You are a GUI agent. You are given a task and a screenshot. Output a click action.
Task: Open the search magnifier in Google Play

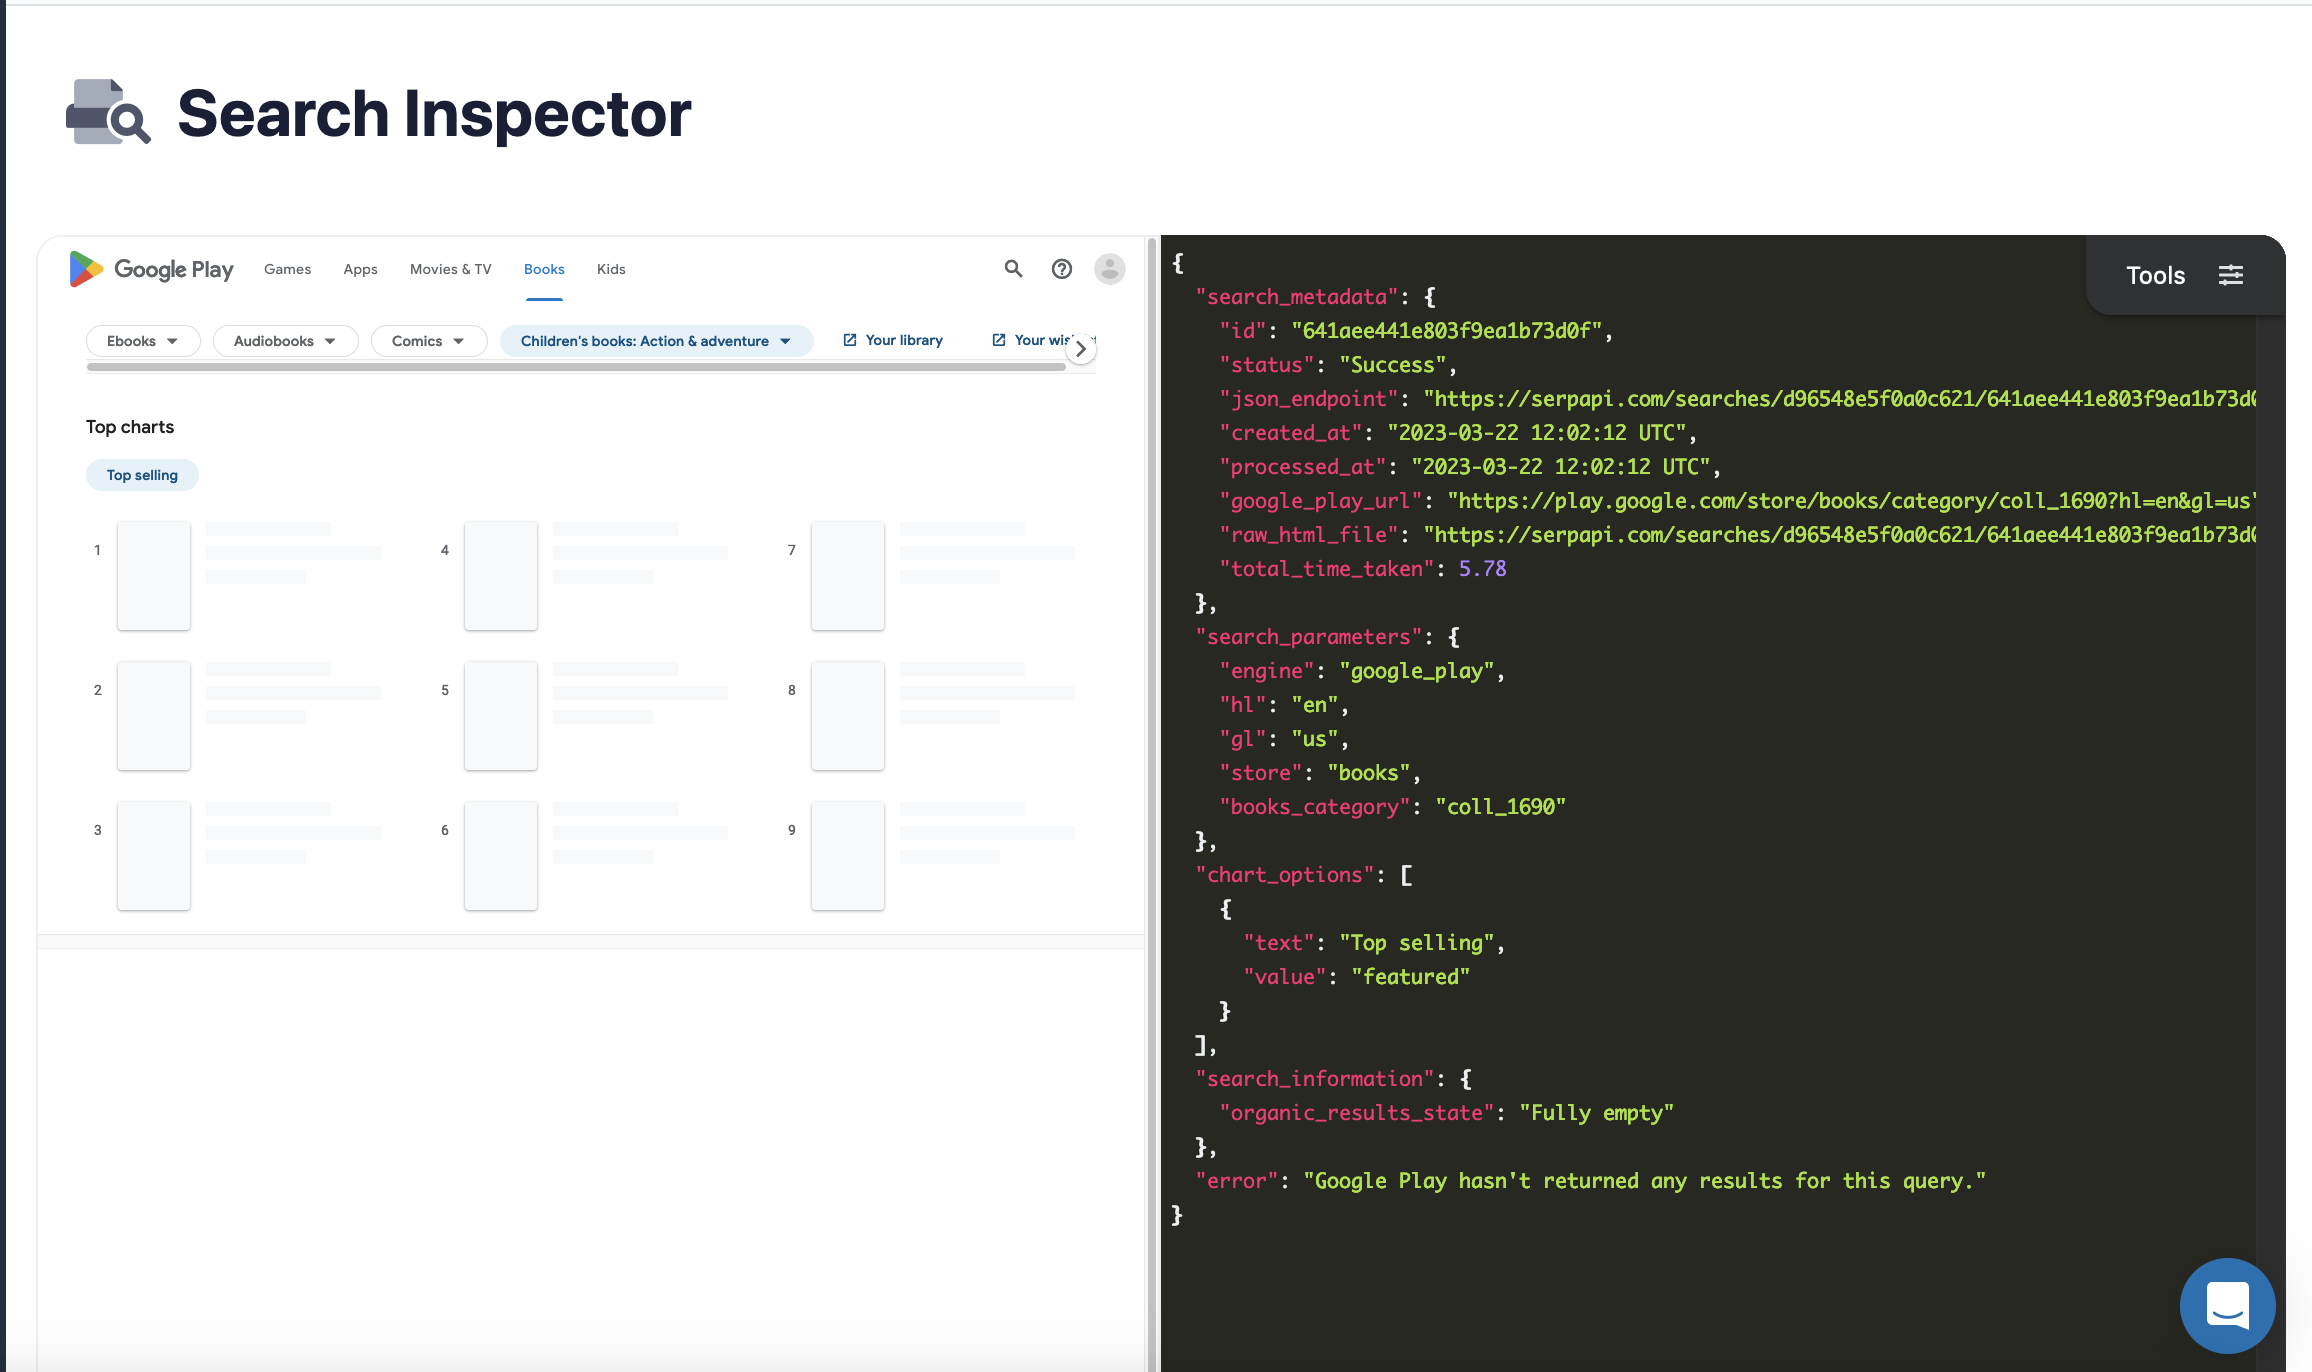coord(1013,269)
